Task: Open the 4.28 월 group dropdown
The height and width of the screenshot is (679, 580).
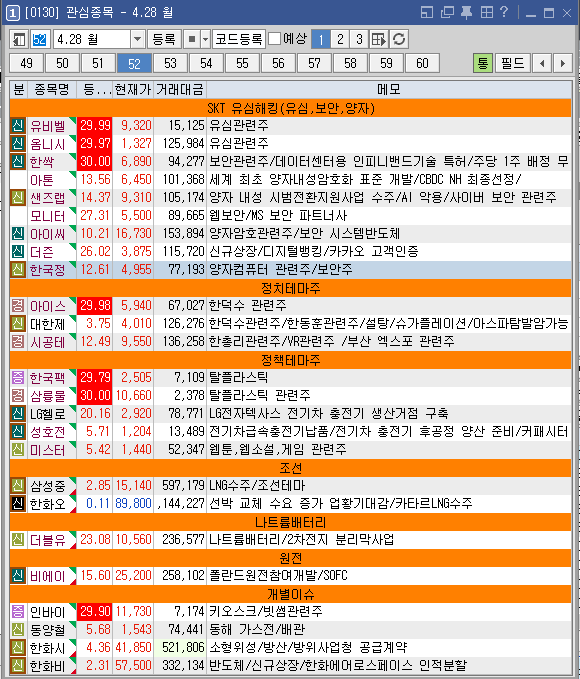Action: pyautogui.click(x=137, y=39)
